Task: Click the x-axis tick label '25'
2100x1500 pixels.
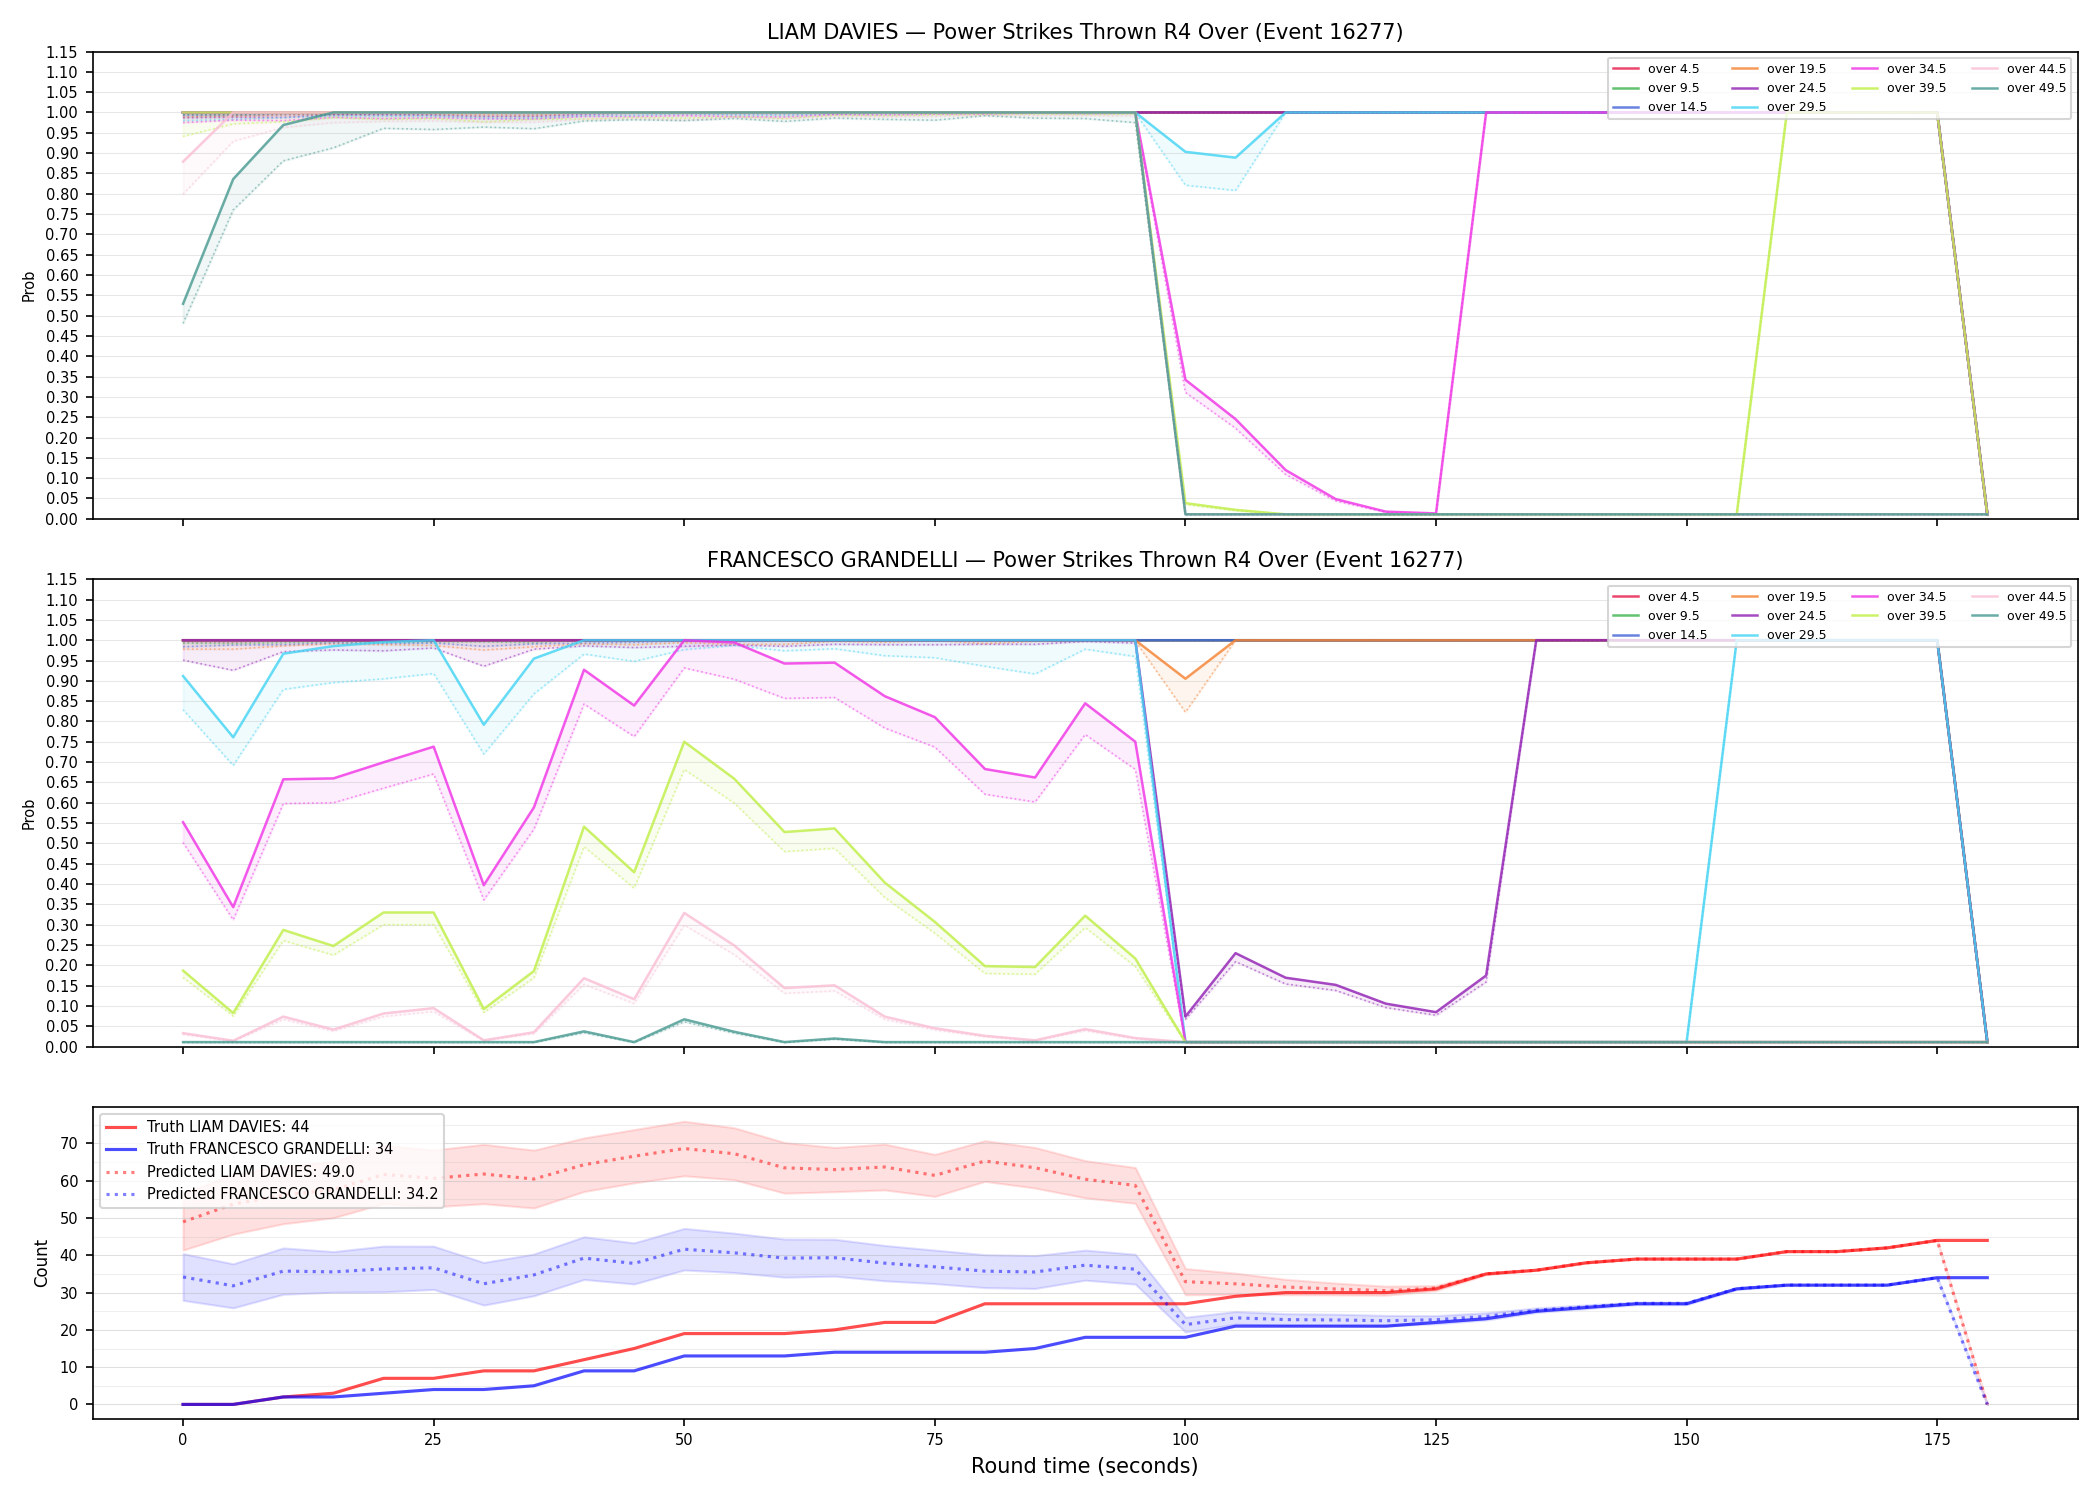Action: point(433,1440)
